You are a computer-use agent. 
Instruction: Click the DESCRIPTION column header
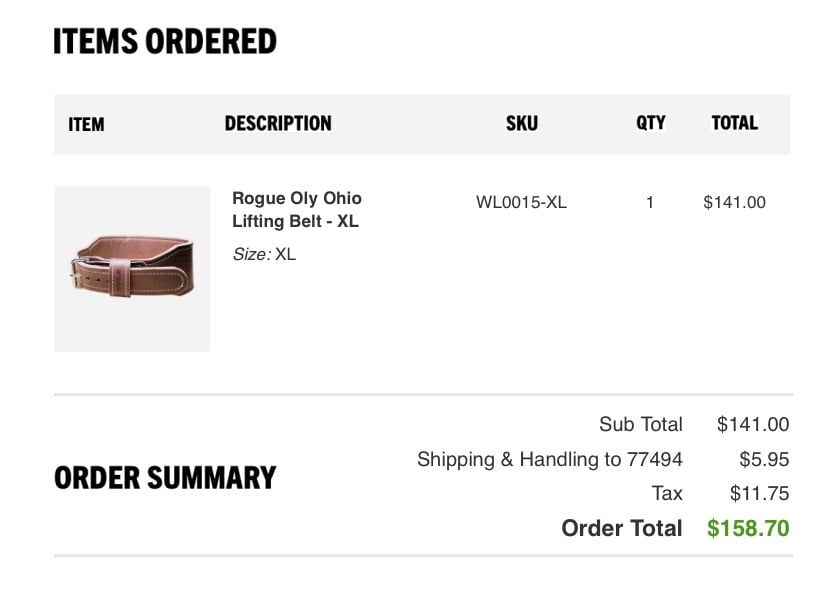[x=278, y=123]
